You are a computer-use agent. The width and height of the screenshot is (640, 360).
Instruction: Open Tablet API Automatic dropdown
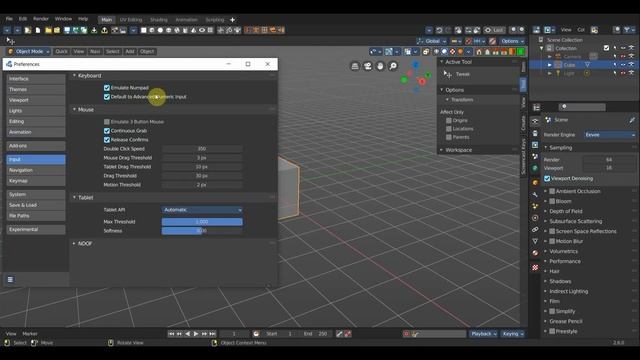pos(202,210)
